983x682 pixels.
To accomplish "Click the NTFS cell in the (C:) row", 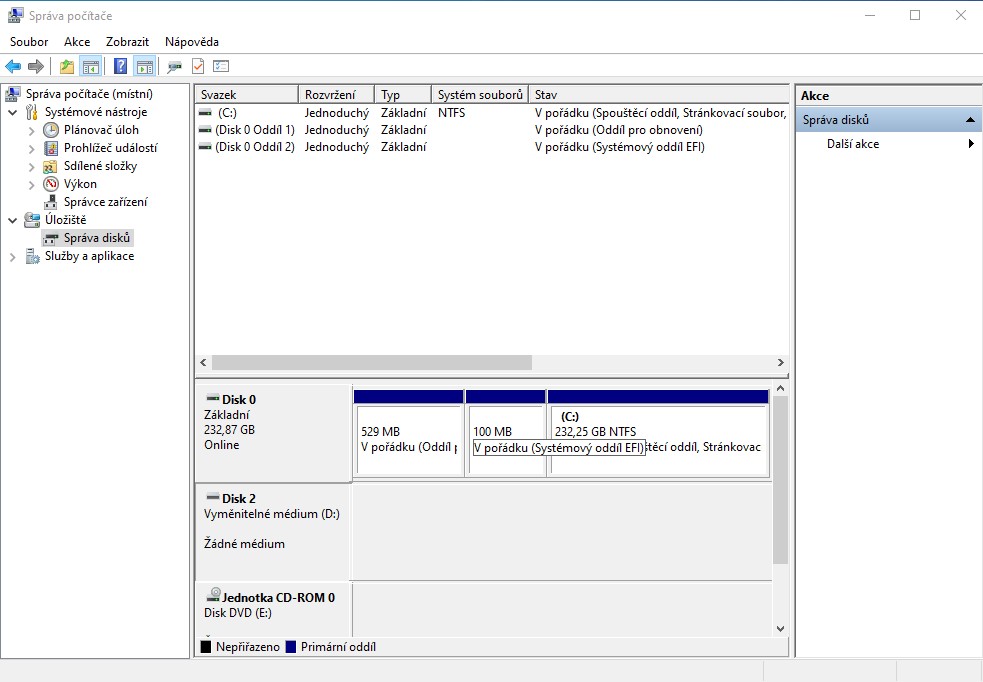I will point(451,113).
